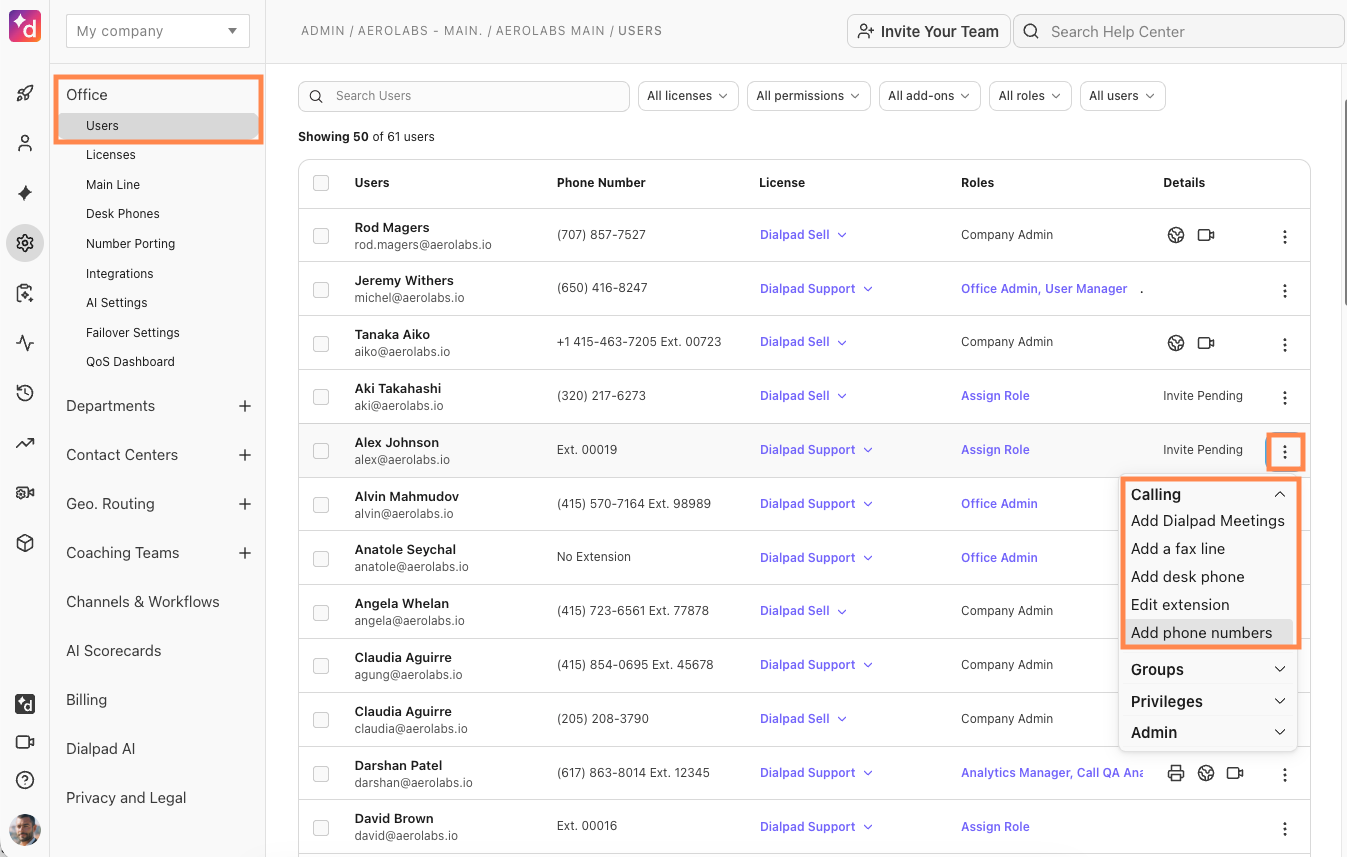Open Rod Magers' Dialpad Sell license dropdown
The height and width of the screenshot is (857, 1347).
[803, 235]
